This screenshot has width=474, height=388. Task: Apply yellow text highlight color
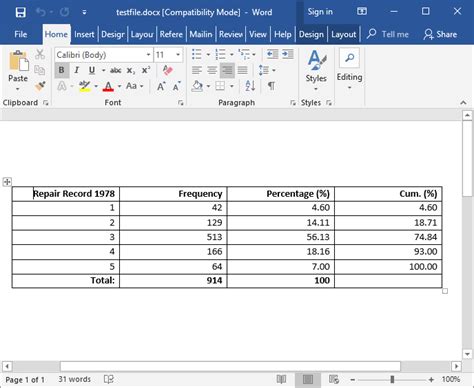tap(85, 86)
